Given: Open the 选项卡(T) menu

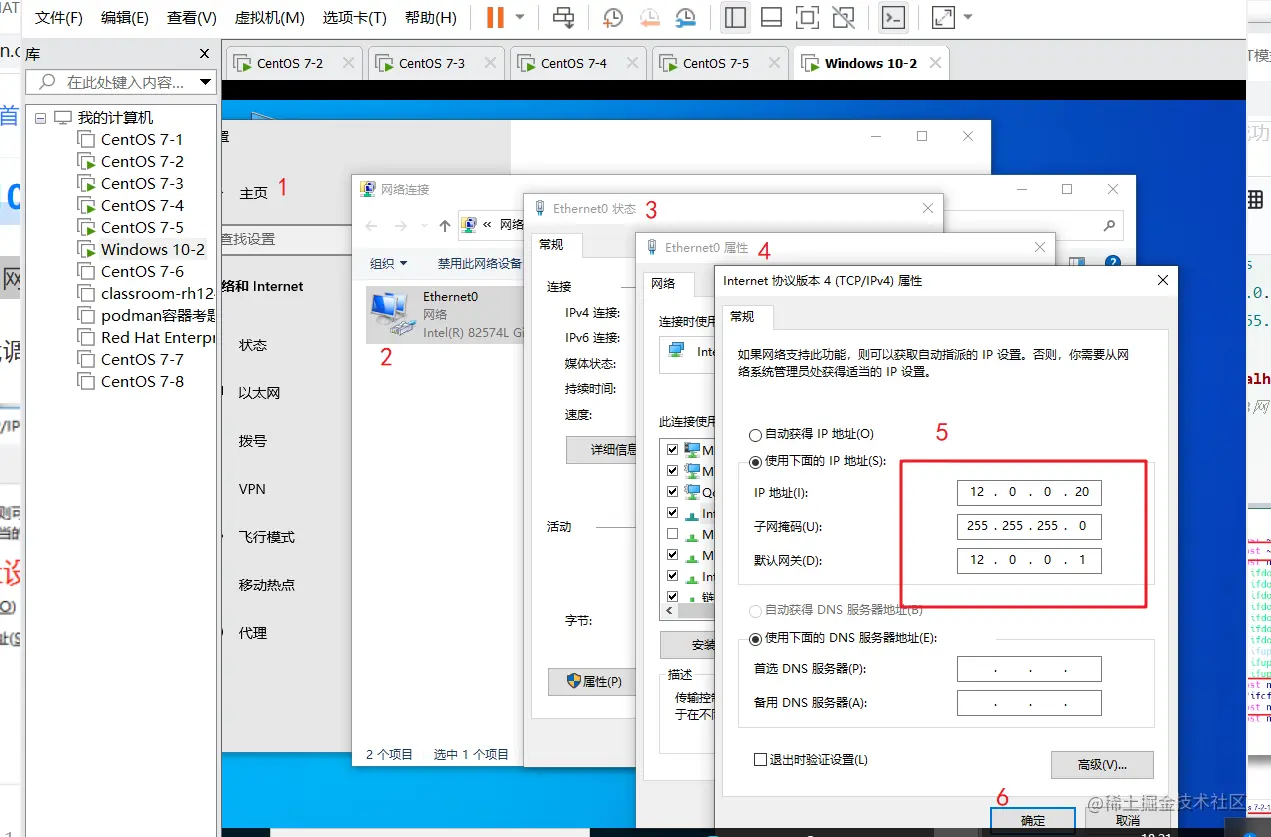Looking at the screenshot, I should tap(354, 18).
